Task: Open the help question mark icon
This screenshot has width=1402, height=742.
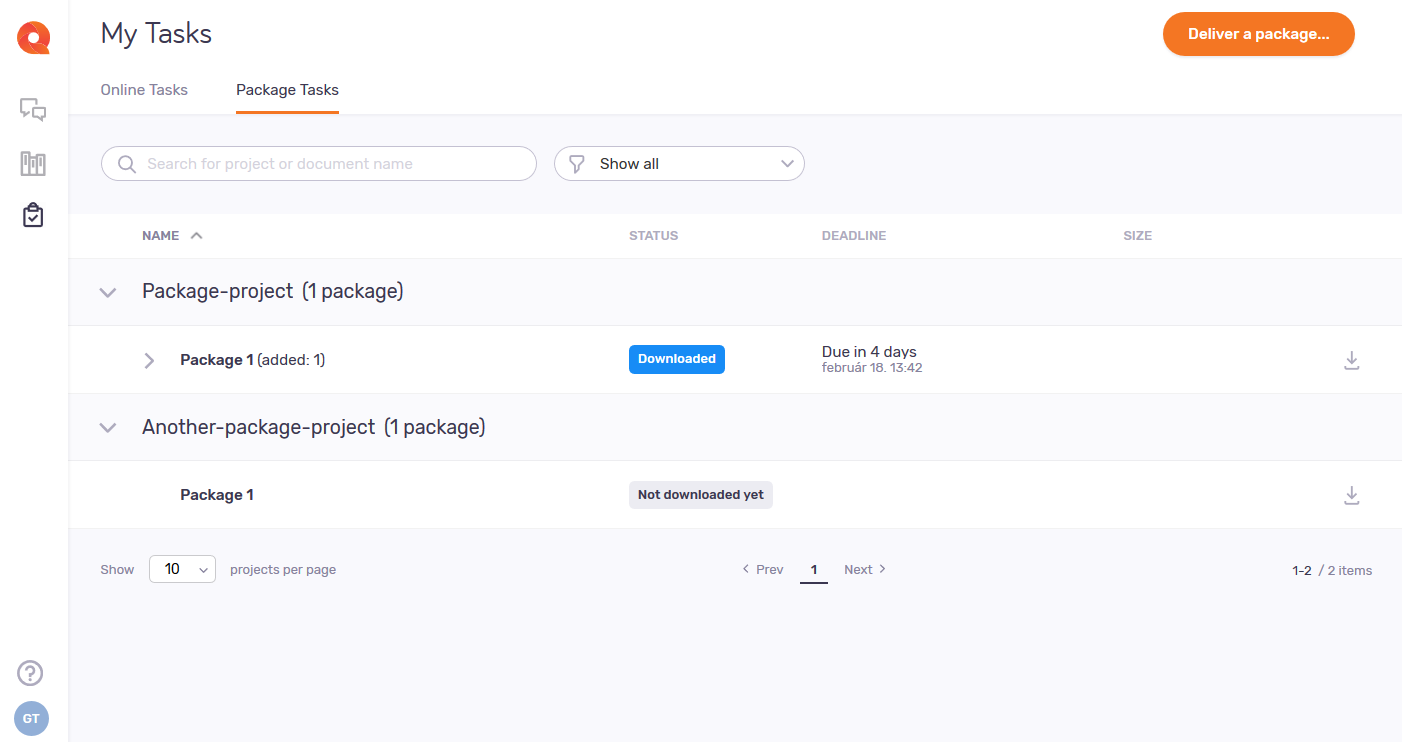Action: point(31,673)
